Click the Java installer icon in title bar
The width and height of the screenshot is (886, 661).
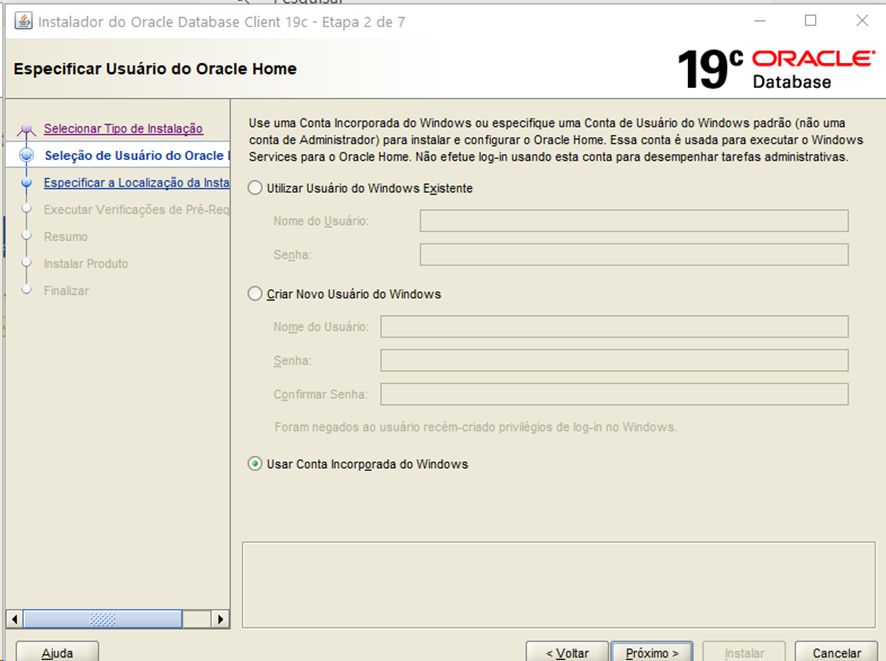(x=23, y=21)
